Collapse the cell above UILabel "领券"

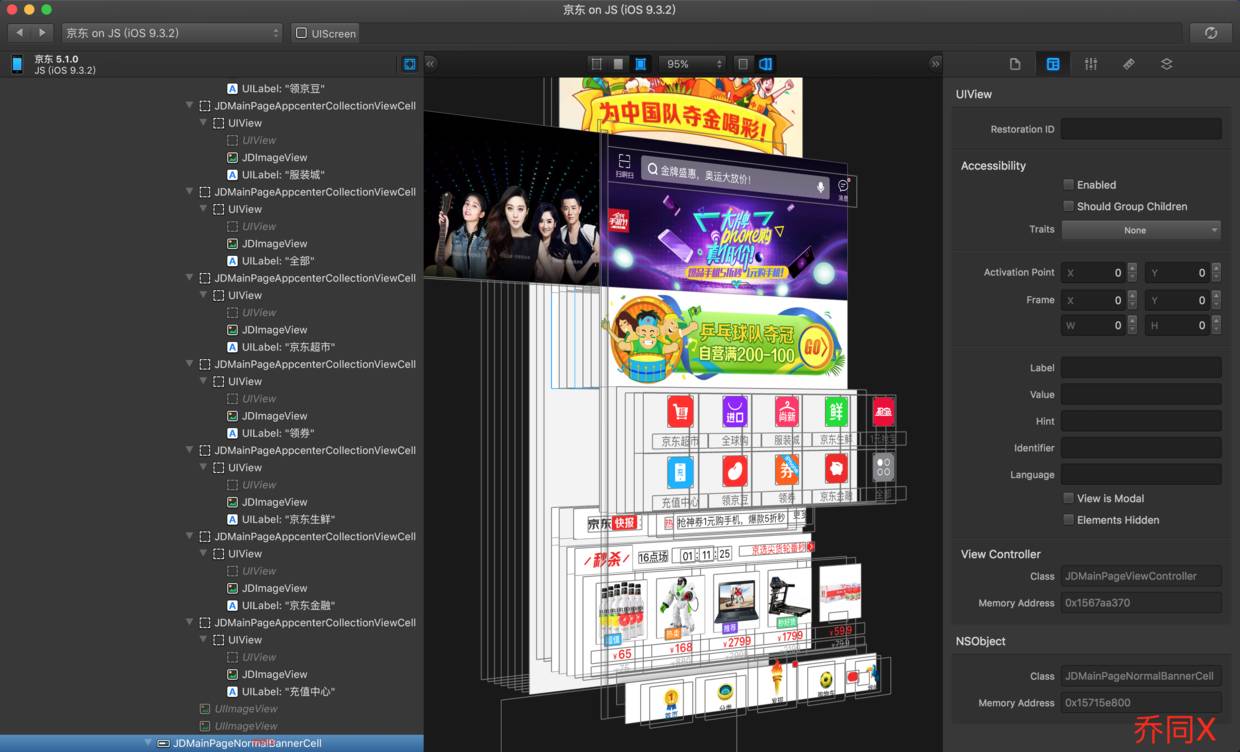click(x=191, y=364)
